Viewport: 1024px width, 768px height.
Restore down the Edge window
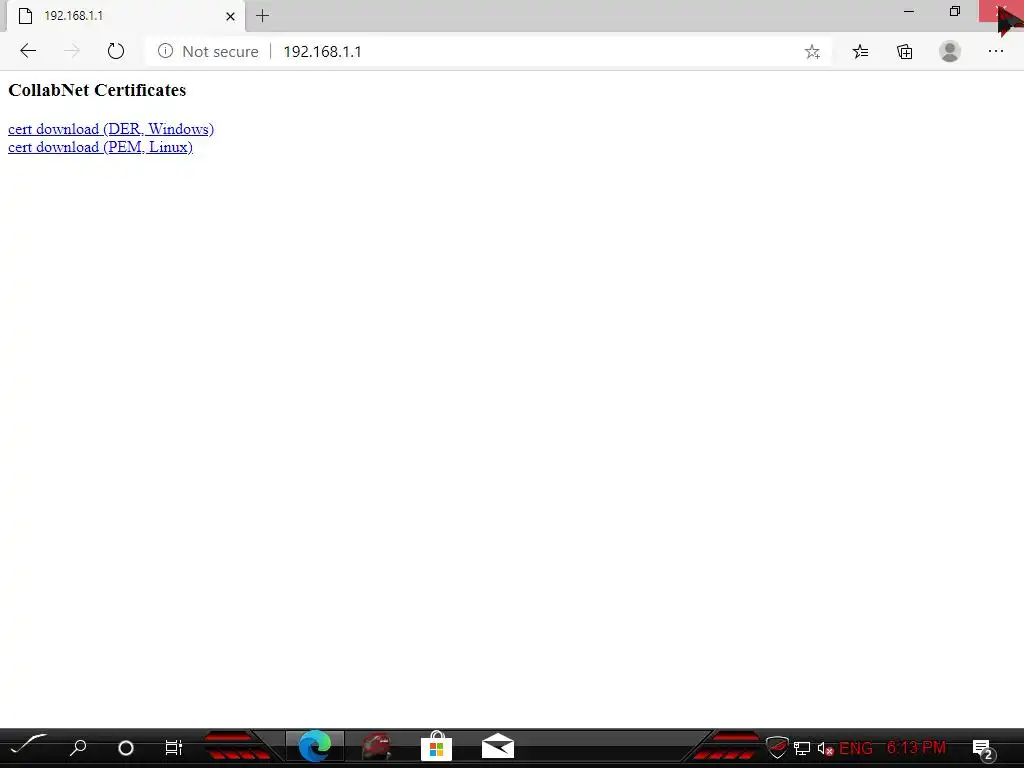(x=955, y=11)
